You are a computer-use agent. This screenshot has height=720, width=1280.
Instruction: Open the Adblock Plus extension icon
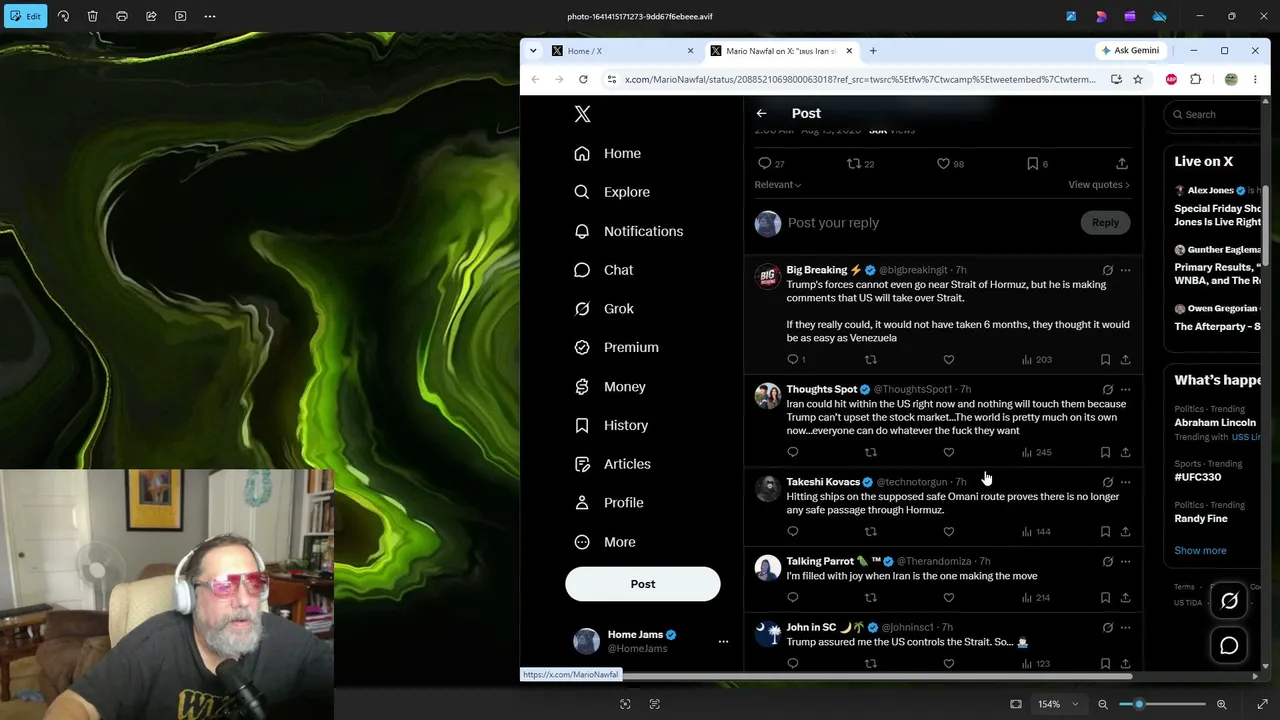pyautogui.click(x=1171, y=79)
